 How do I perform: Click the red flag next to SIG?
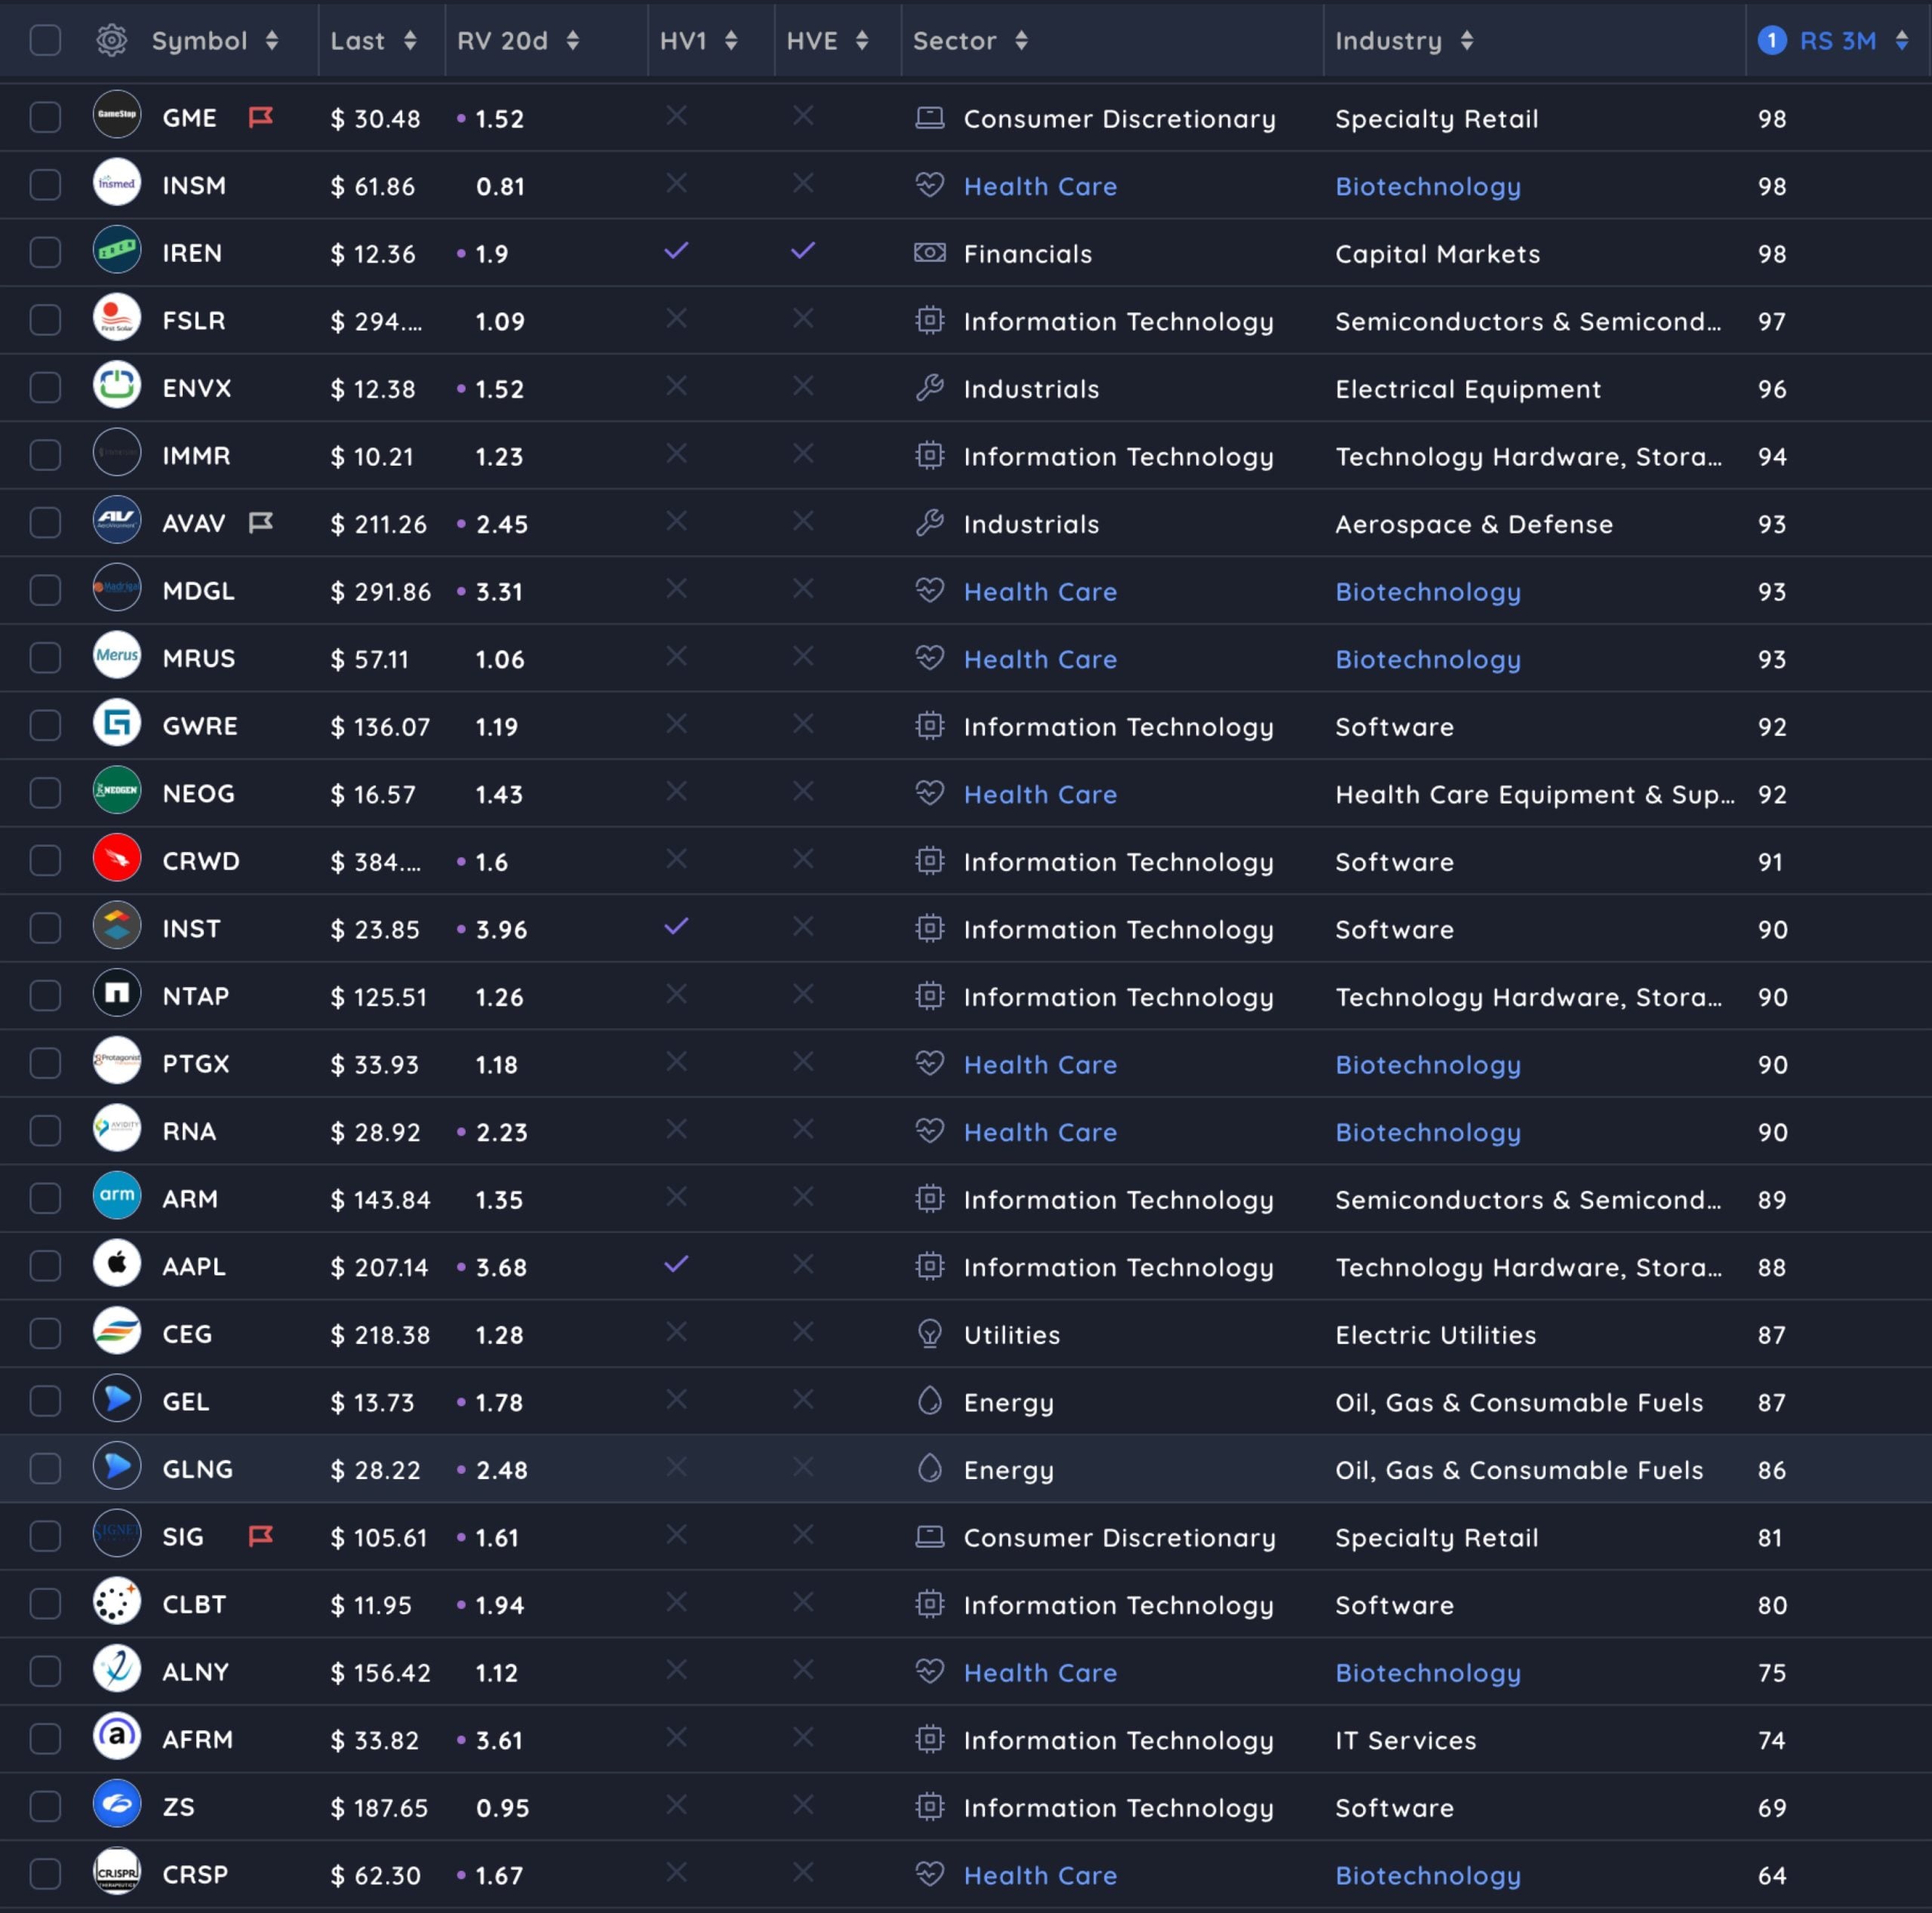(261, 1536)
